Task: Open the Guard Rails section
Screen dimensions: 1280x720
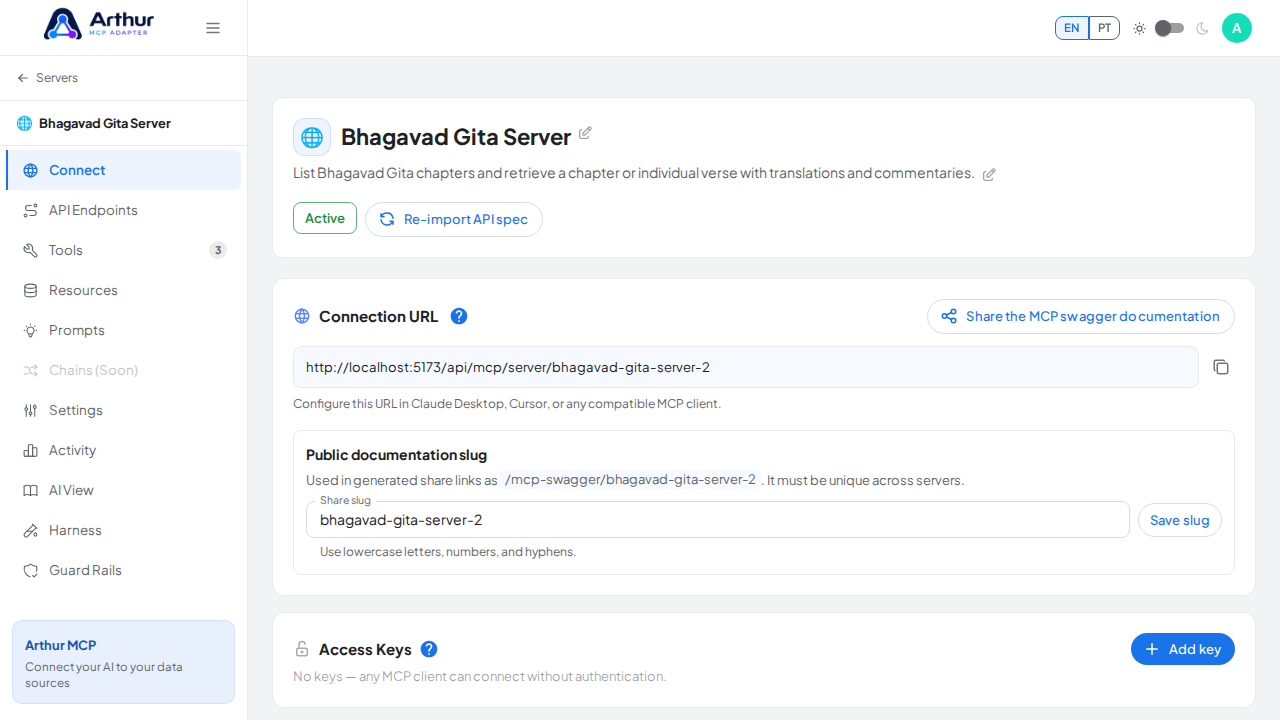Action: coord(124,570)
